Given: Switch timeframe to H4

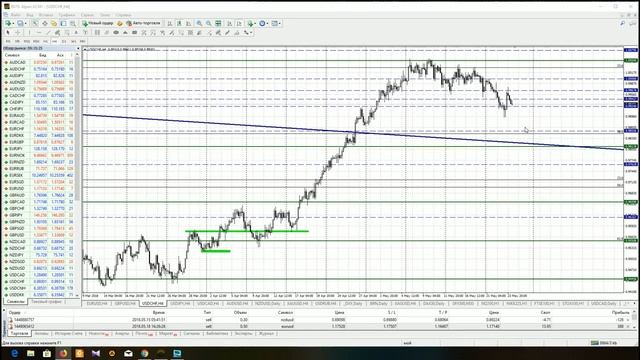Looking at the screenshot, I should (x=54, y=41).
